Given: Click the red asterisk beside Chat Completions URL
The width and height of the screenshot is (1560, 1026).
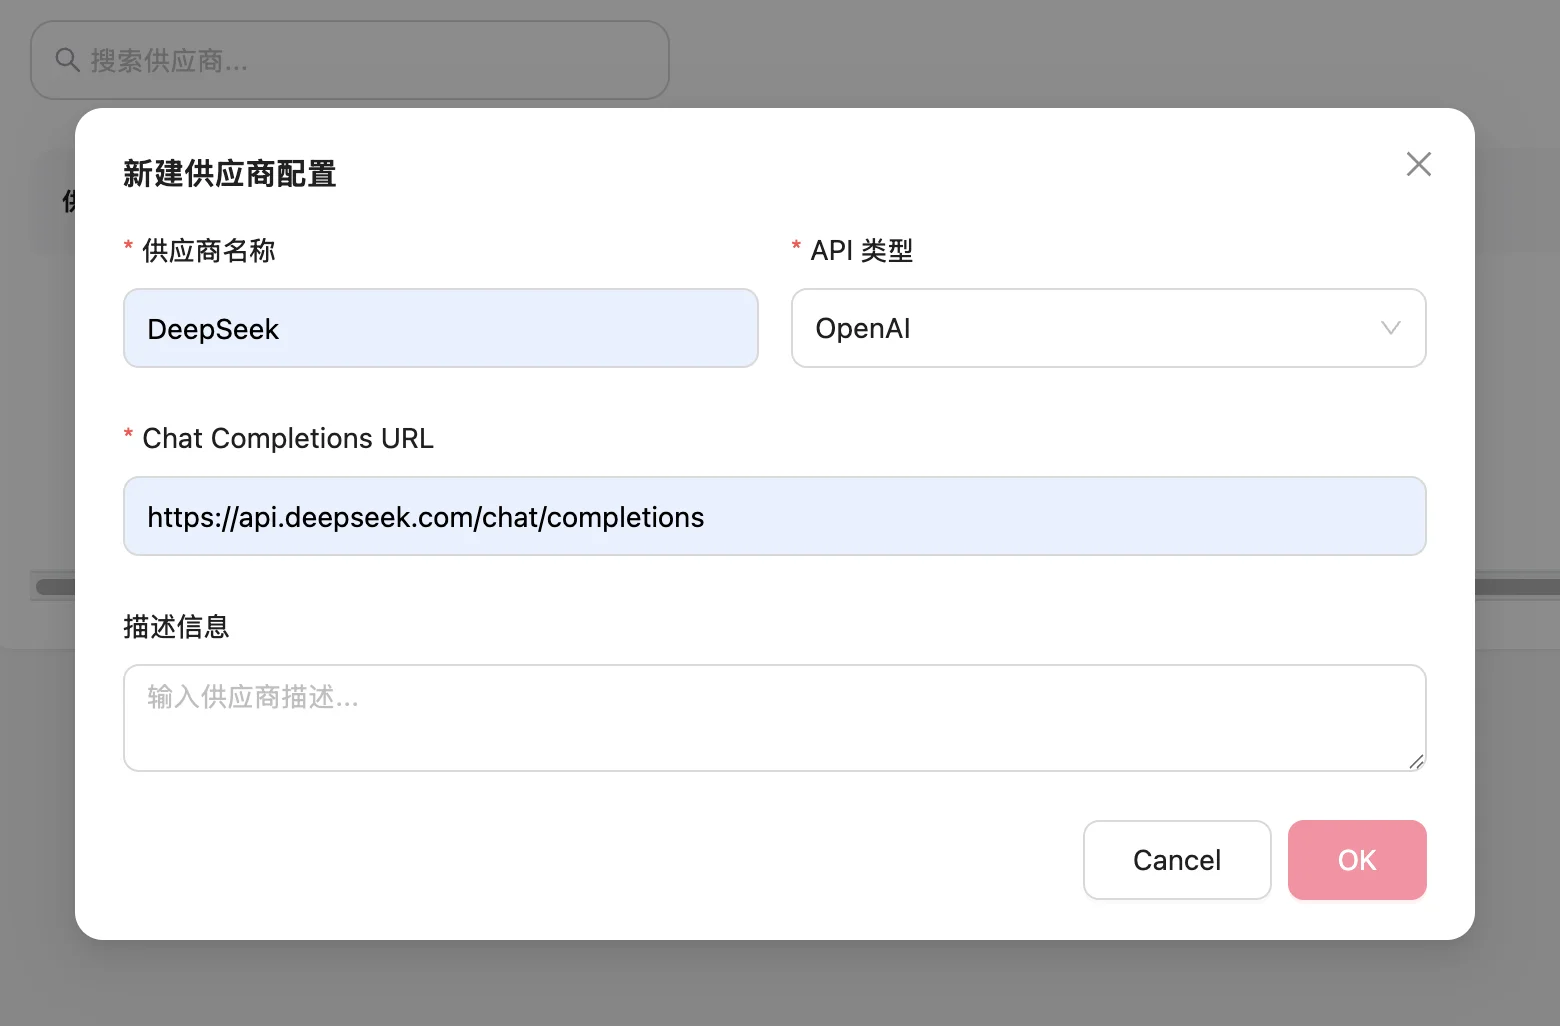Looking at the screenshot, I should pos(128,434).
